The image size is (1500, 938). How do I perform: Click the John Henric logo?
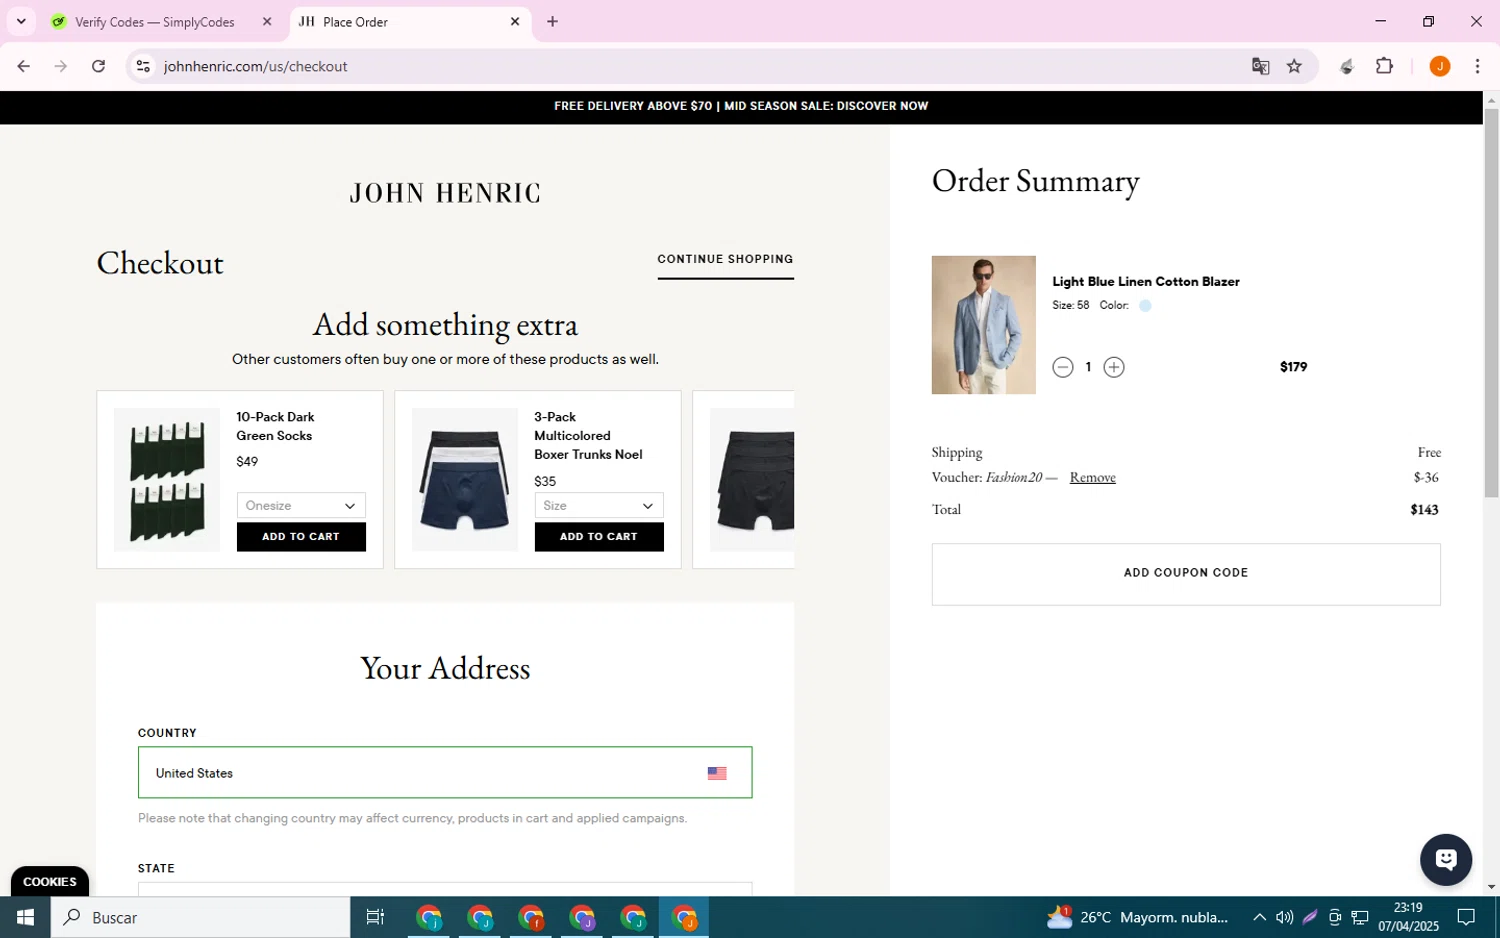(x=445, y=193)
